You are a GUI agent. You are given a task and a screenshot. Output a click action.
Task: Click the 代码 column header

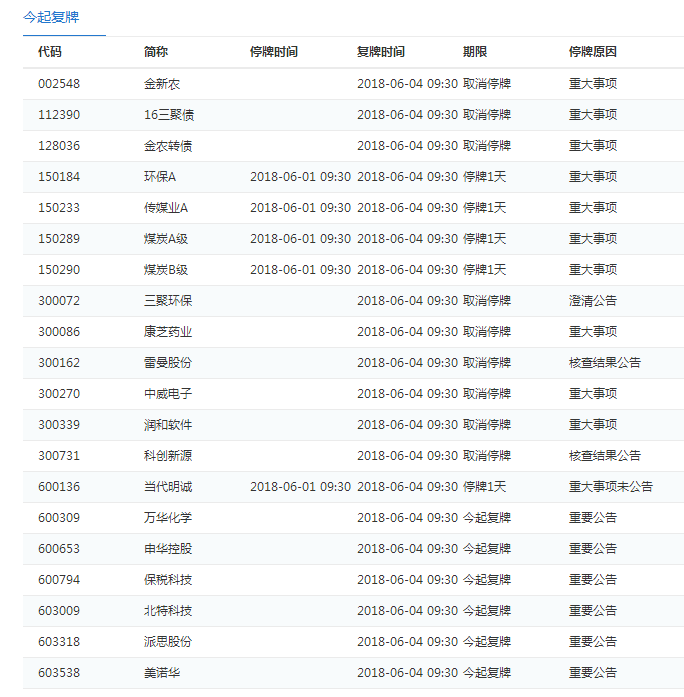click(x=49, y=52)
